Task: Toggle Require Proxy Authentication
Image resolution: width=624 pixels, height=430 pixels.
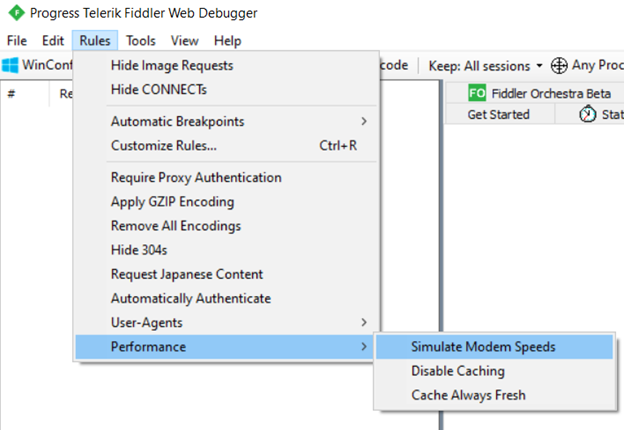Action: (x=225, y=177)
